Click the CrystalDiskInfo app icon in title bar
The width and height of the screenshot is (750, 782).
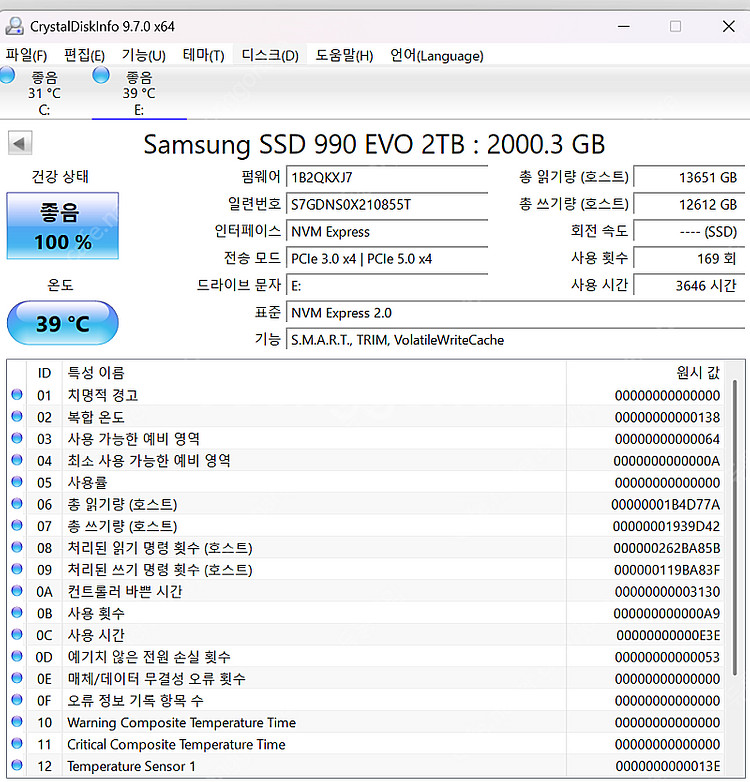[14, 26]
